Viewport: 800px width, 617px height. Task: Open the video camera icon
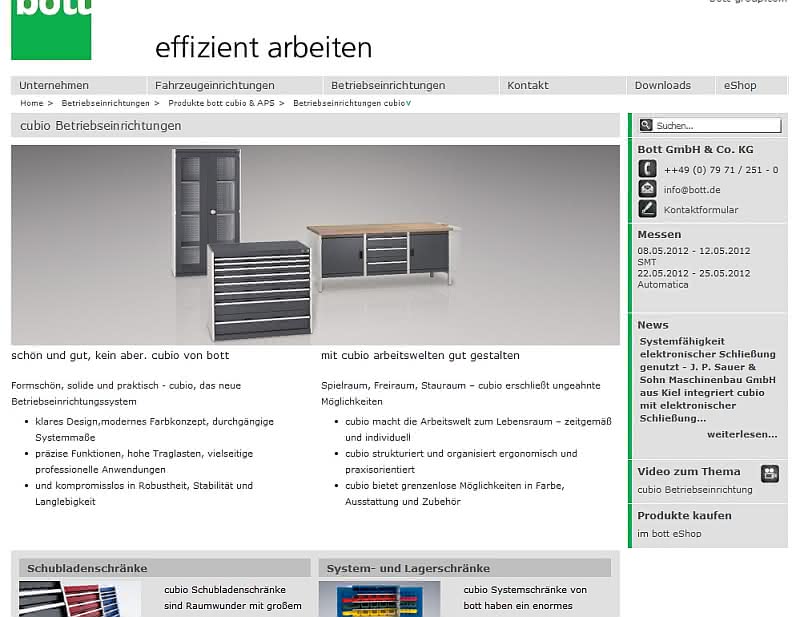click(x=770, y=474)
